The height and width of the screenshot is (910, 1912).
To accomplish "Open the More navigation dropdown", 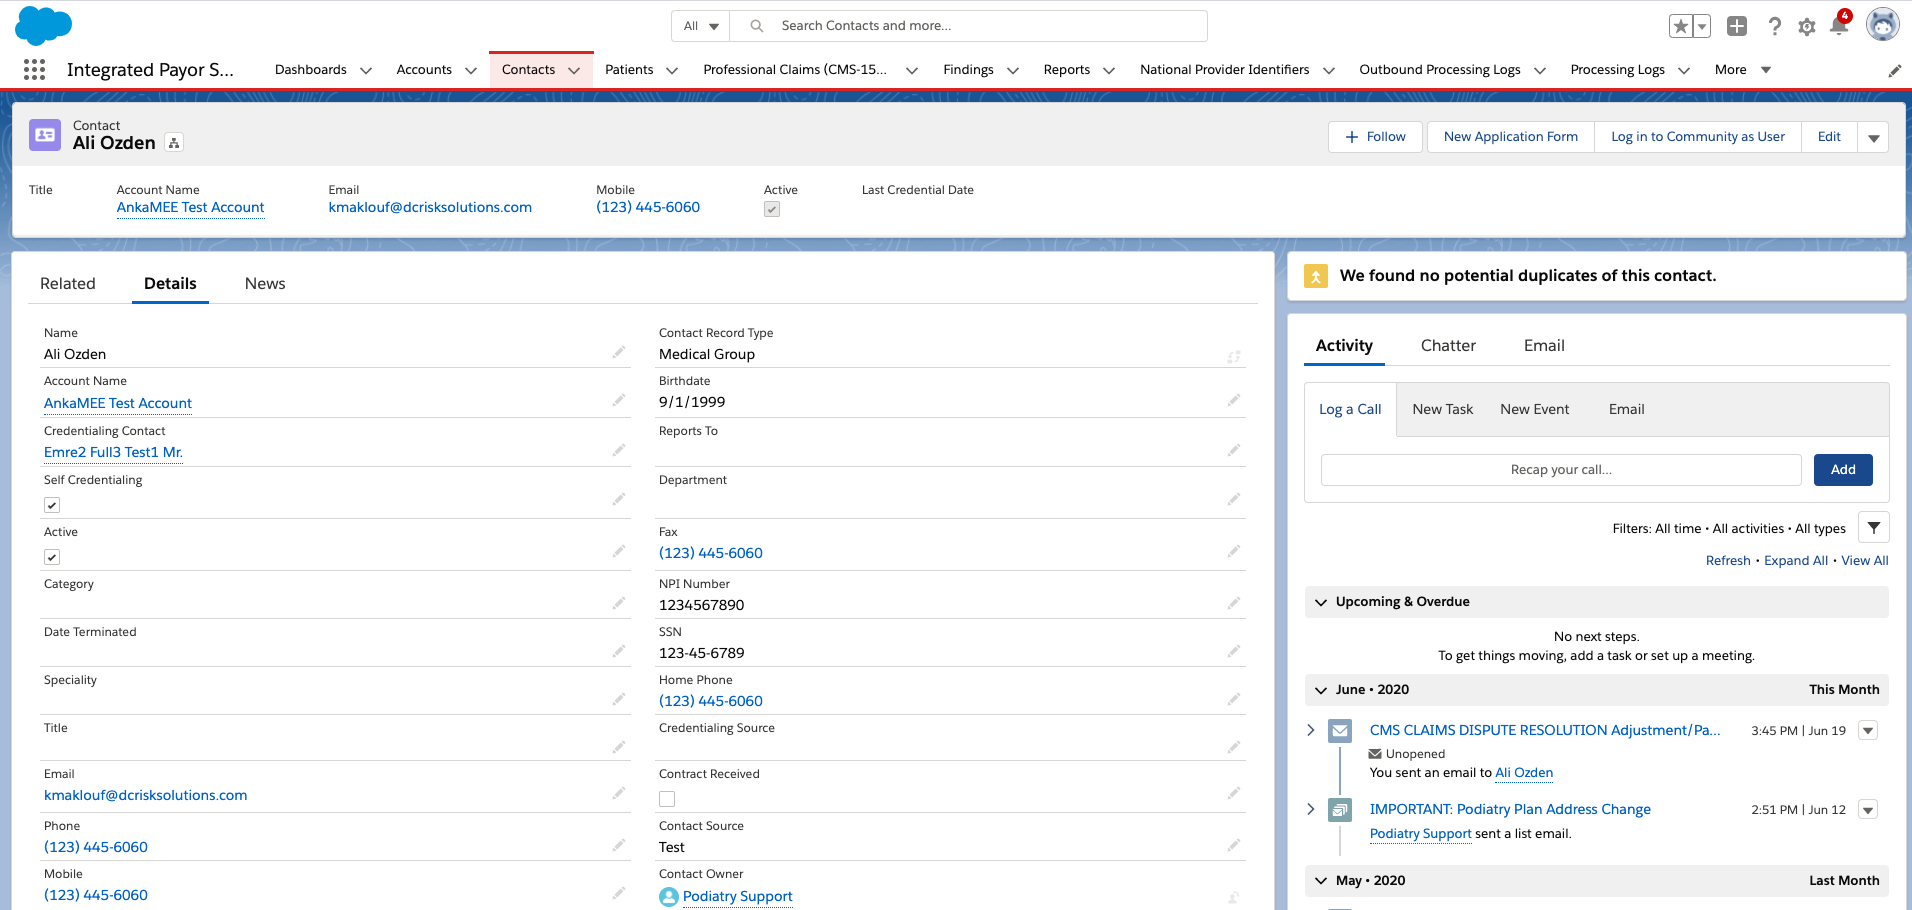I will 1743,69.
